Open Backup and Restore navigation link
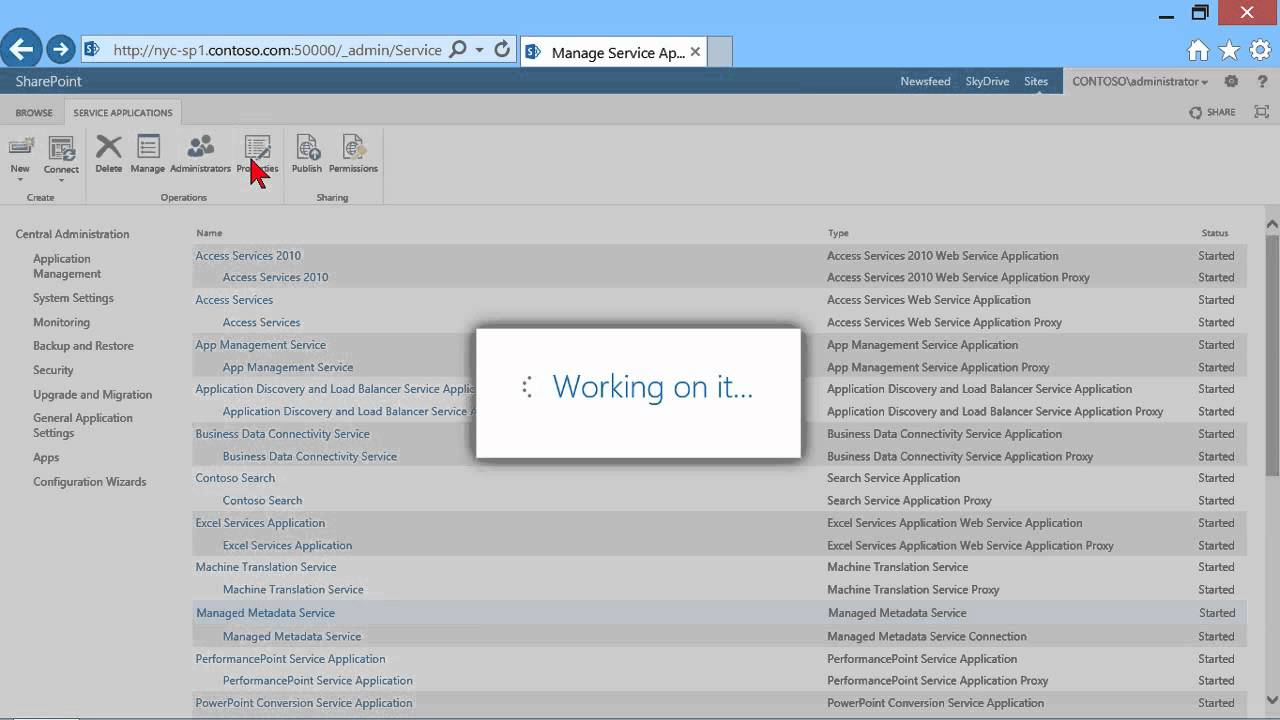Image resolution: width=1280 pixels, height=720 pixels. (x=83, y=346)
